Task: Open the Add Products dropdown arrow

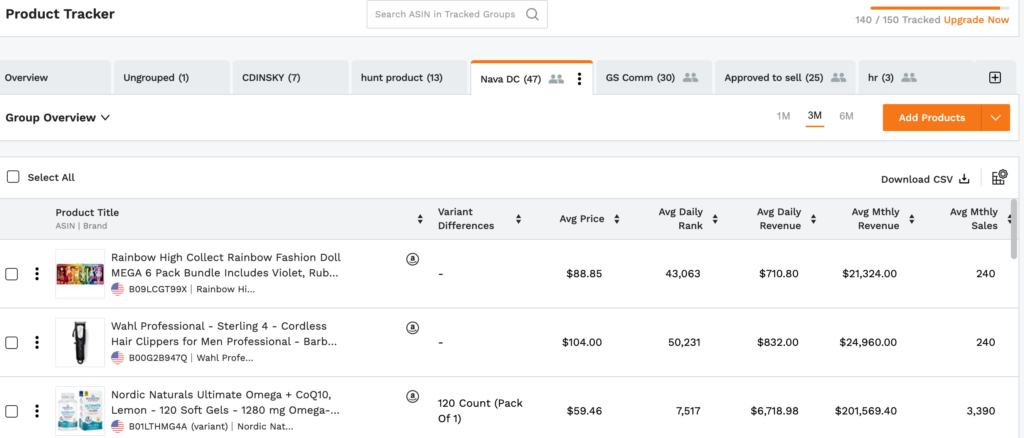Action: [995, 118]
